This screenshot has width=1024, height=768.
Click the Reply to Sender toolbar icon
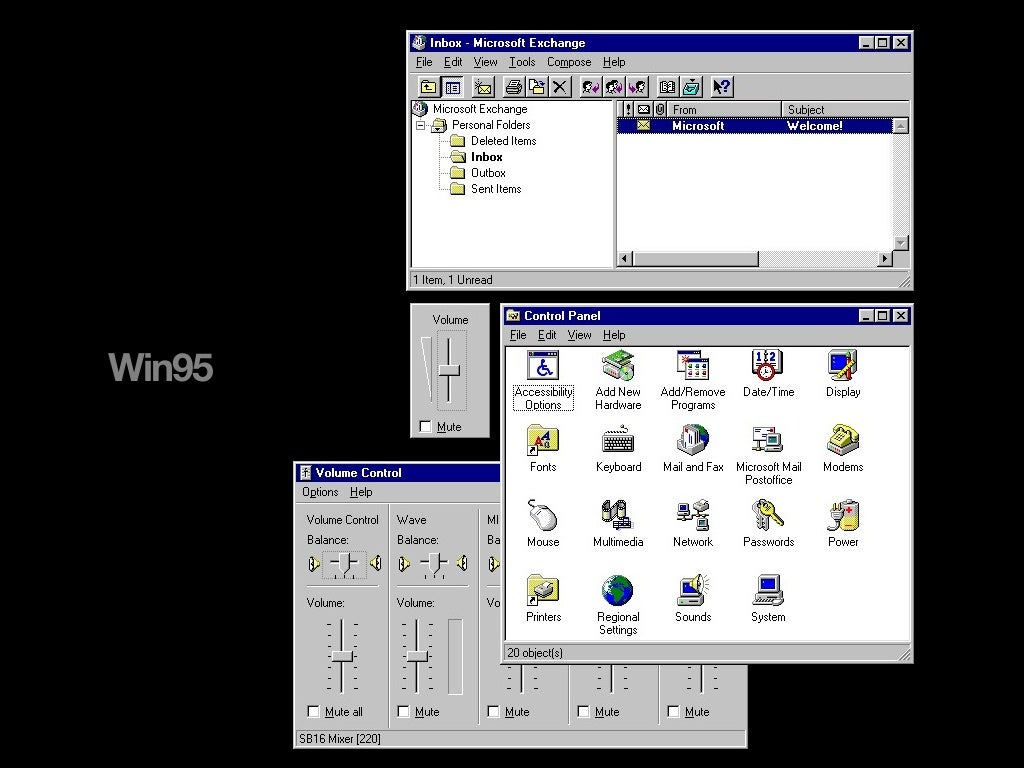590,87
